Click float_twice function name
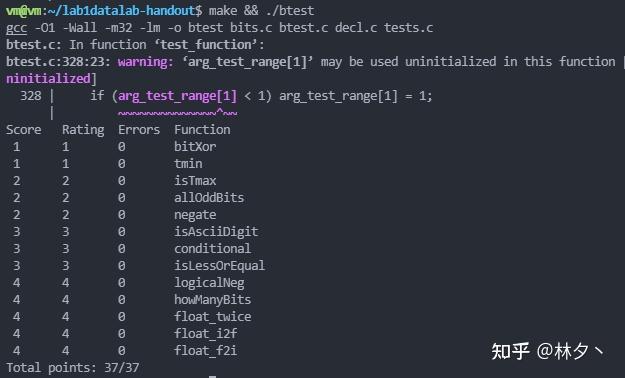This screenshot has height=378, width=625. pyautogui.click(x=212, y=317)
